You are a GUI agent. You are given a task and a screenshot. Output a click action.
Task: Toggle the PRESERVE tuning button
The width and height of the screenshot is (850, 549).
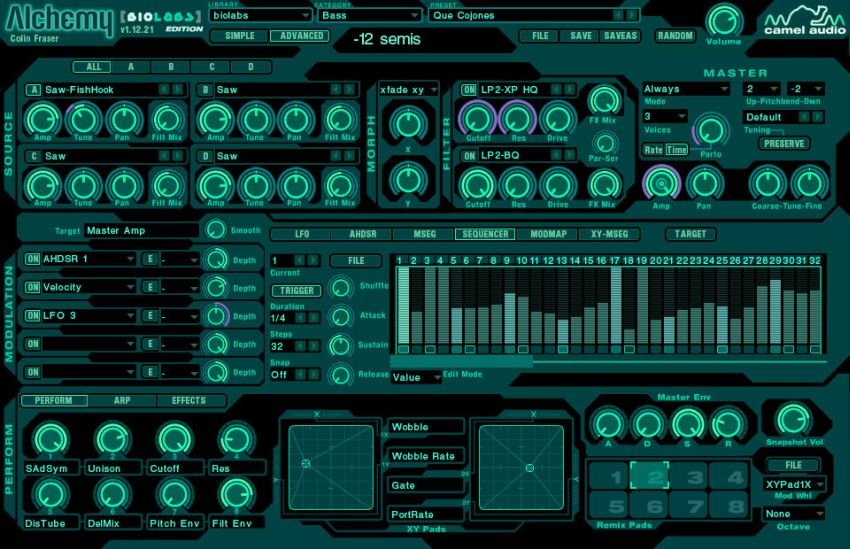[784, 144]
